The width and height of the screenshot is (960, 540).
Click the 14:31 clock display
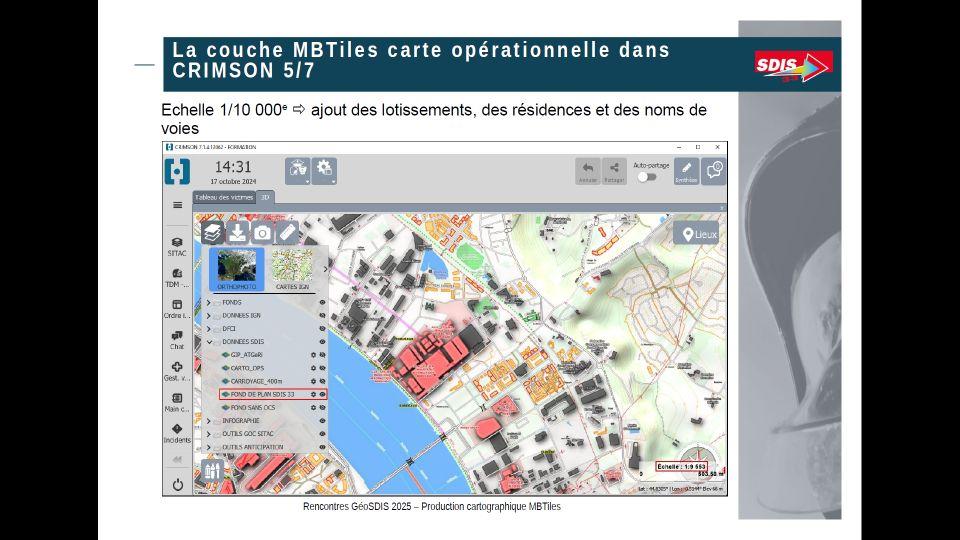(x=233, y=167)
